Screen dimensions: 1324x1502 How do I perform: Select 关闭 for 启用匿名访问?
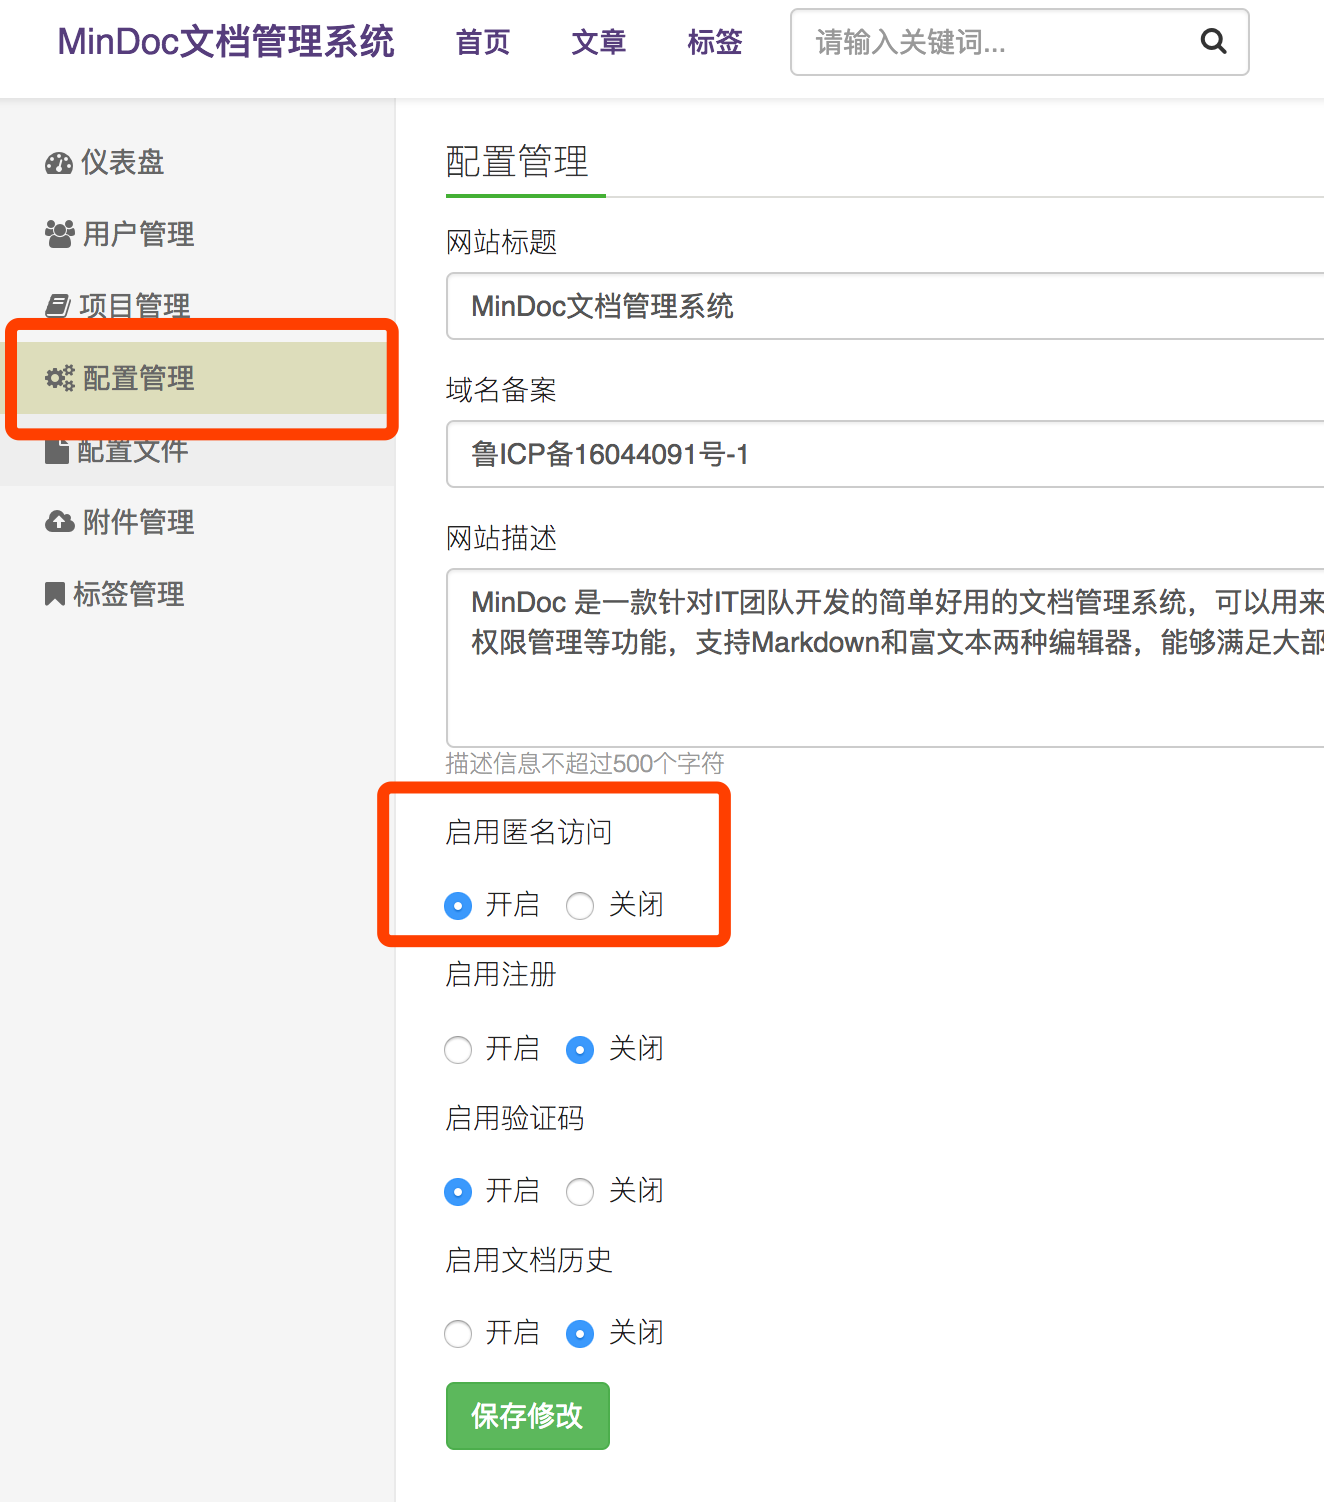pyautogui.click(x=580, y=906)
